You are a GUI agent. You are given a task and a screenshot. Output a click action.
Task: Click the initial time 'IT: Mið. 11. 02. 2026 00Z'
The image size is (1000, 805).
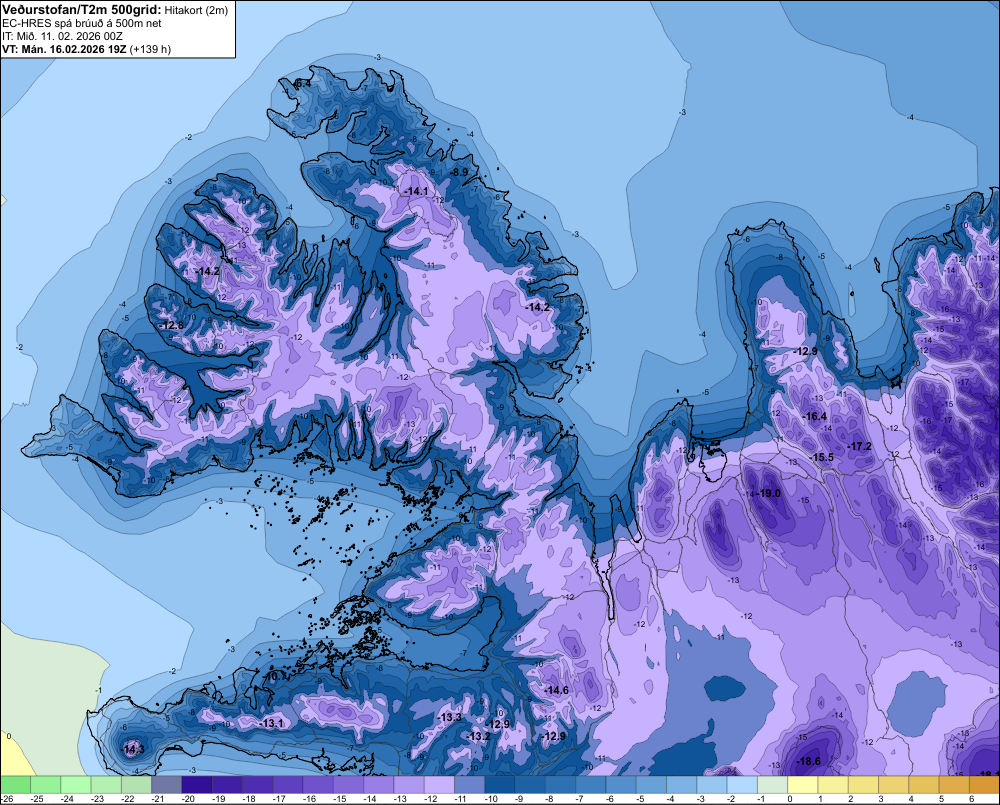click(x=62, y=36)
